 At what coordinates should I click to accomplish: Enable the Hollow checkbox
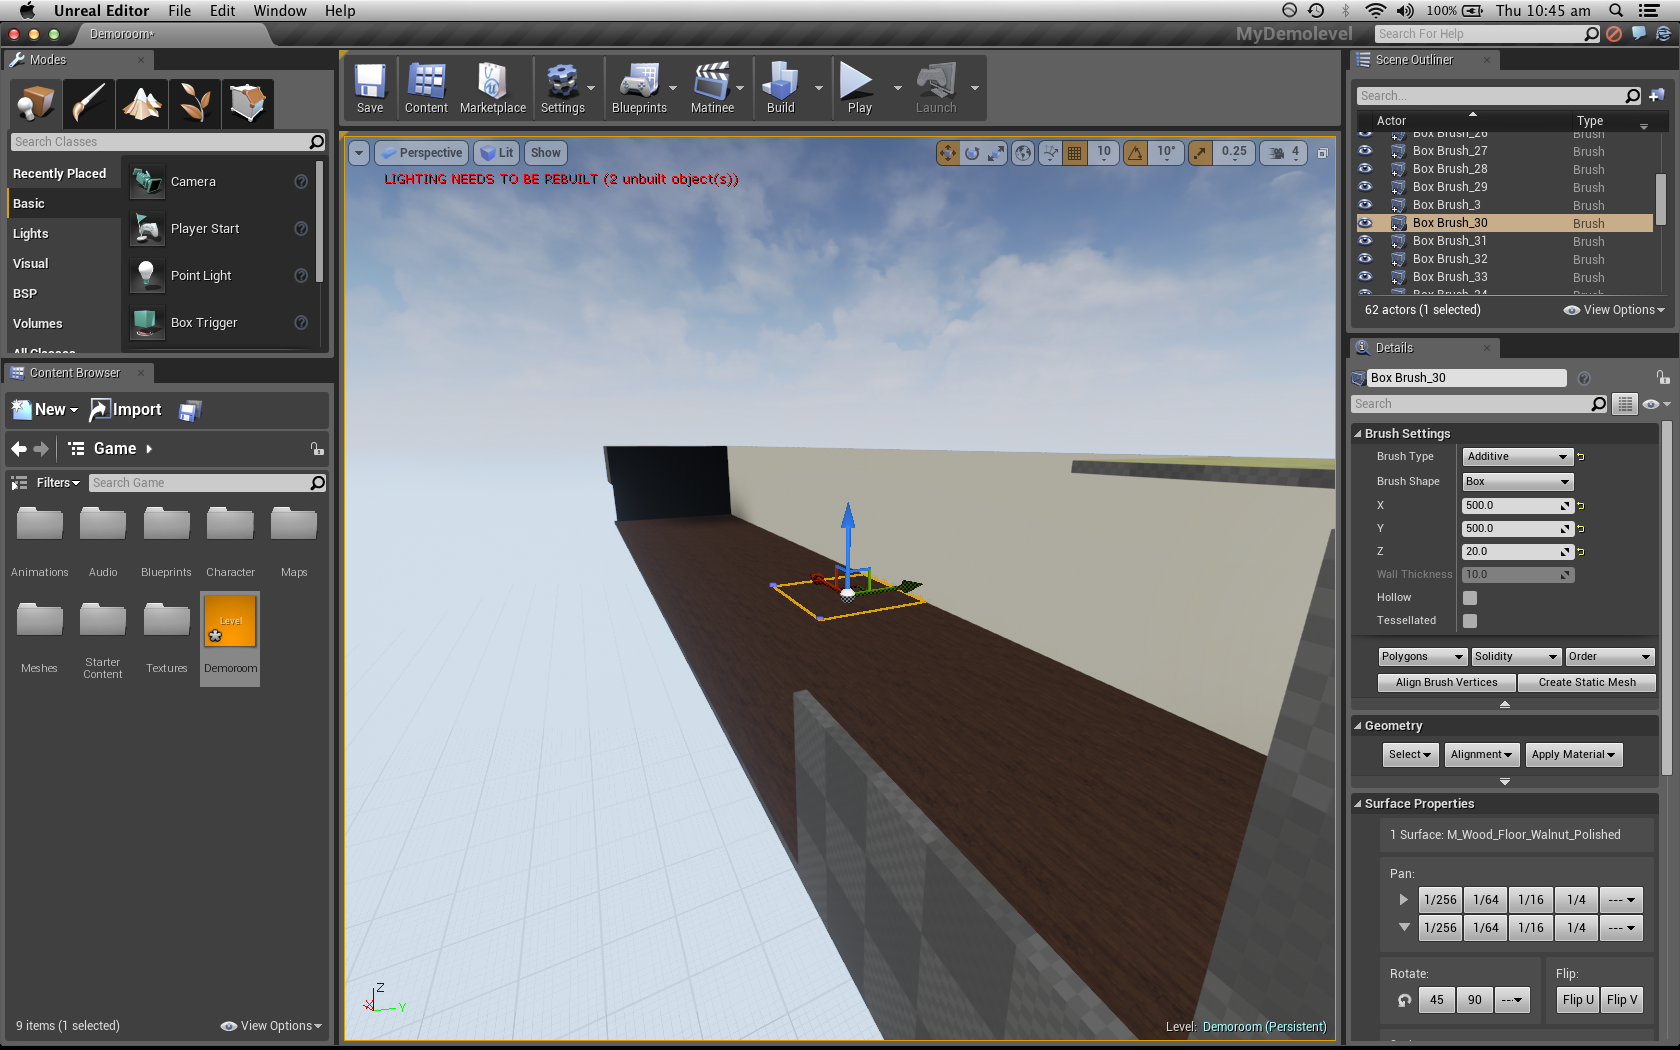pyautogui.click(x=1470, y=598)
